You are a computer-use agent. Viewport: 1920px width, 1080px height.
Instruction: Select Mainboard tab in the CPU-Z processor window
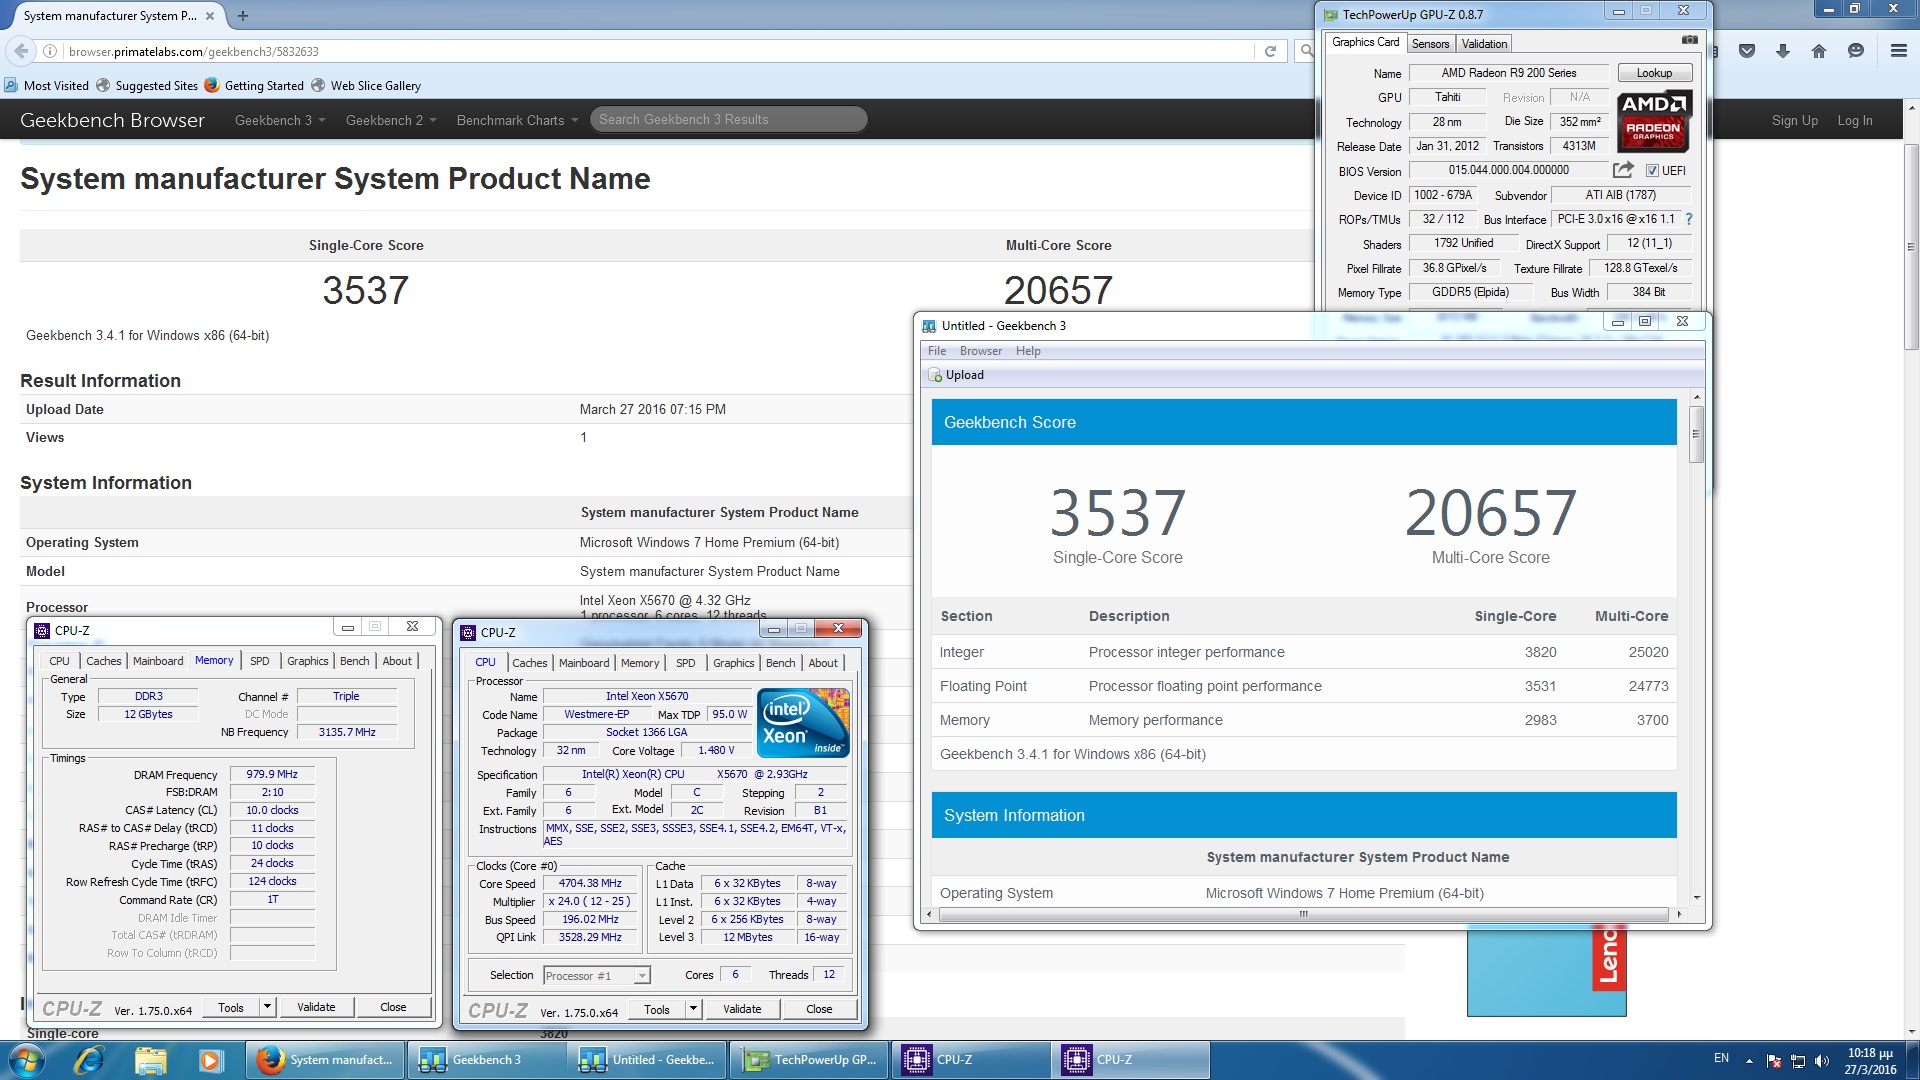coord(584,663)
